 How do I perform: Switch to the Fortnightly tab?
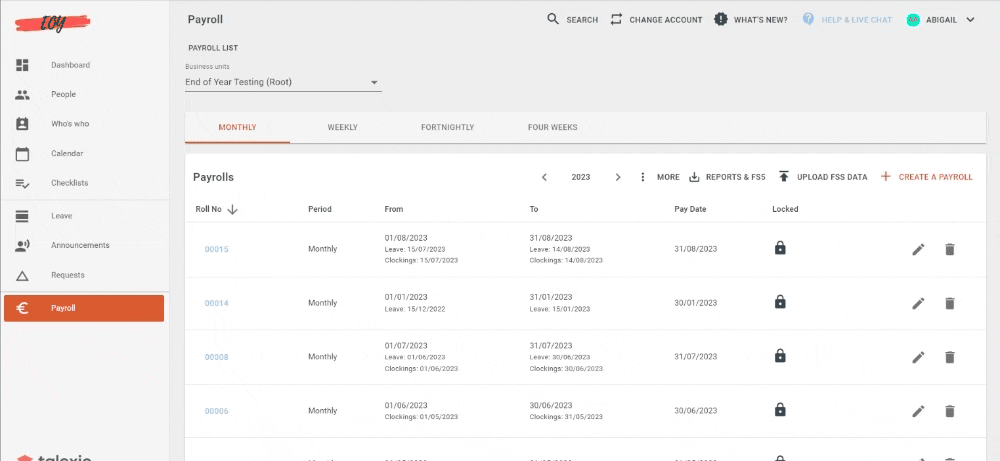coord(447,128)
